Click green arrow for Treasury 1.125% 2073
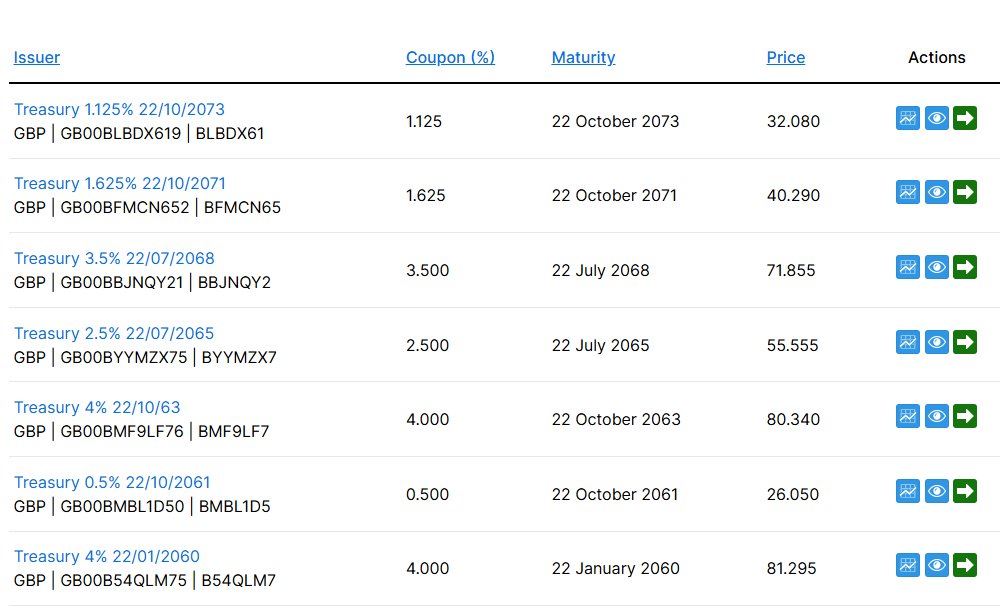This screenshot has width=1000, height=606. 965,118
